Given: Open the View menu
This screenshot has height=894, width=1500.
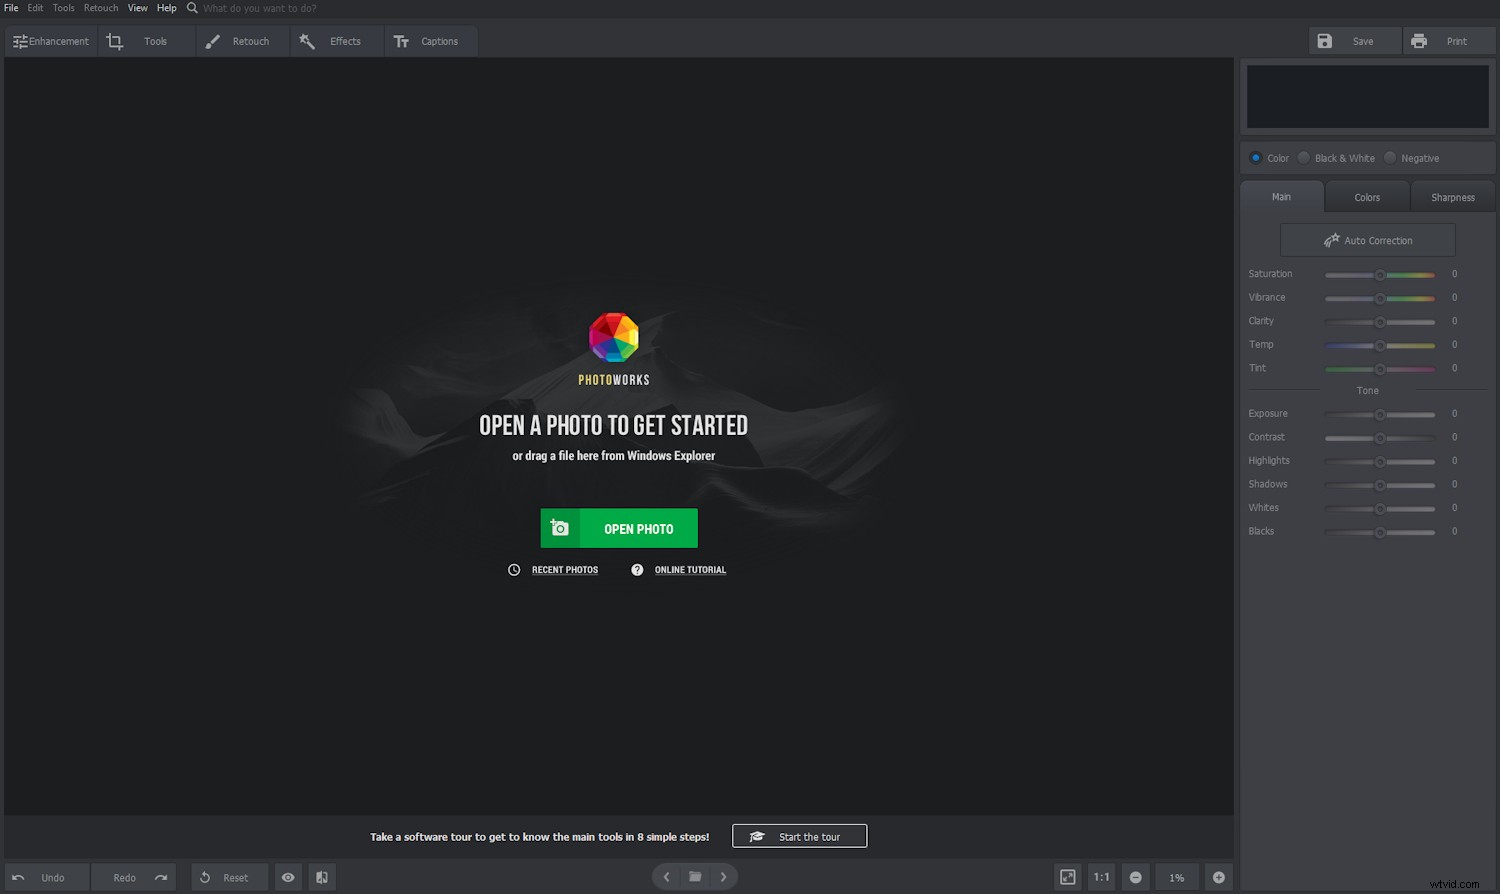Looking at the screenshot, I should point(137,7).
